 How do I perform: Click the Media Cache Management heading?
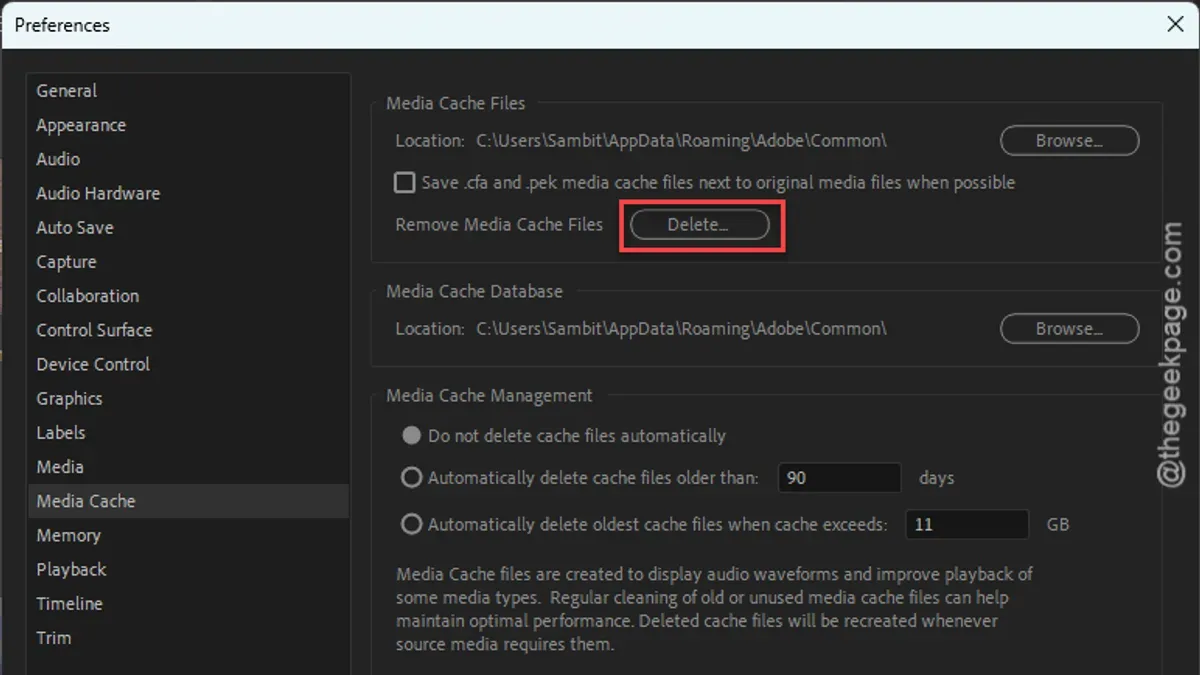pos(489,396)
